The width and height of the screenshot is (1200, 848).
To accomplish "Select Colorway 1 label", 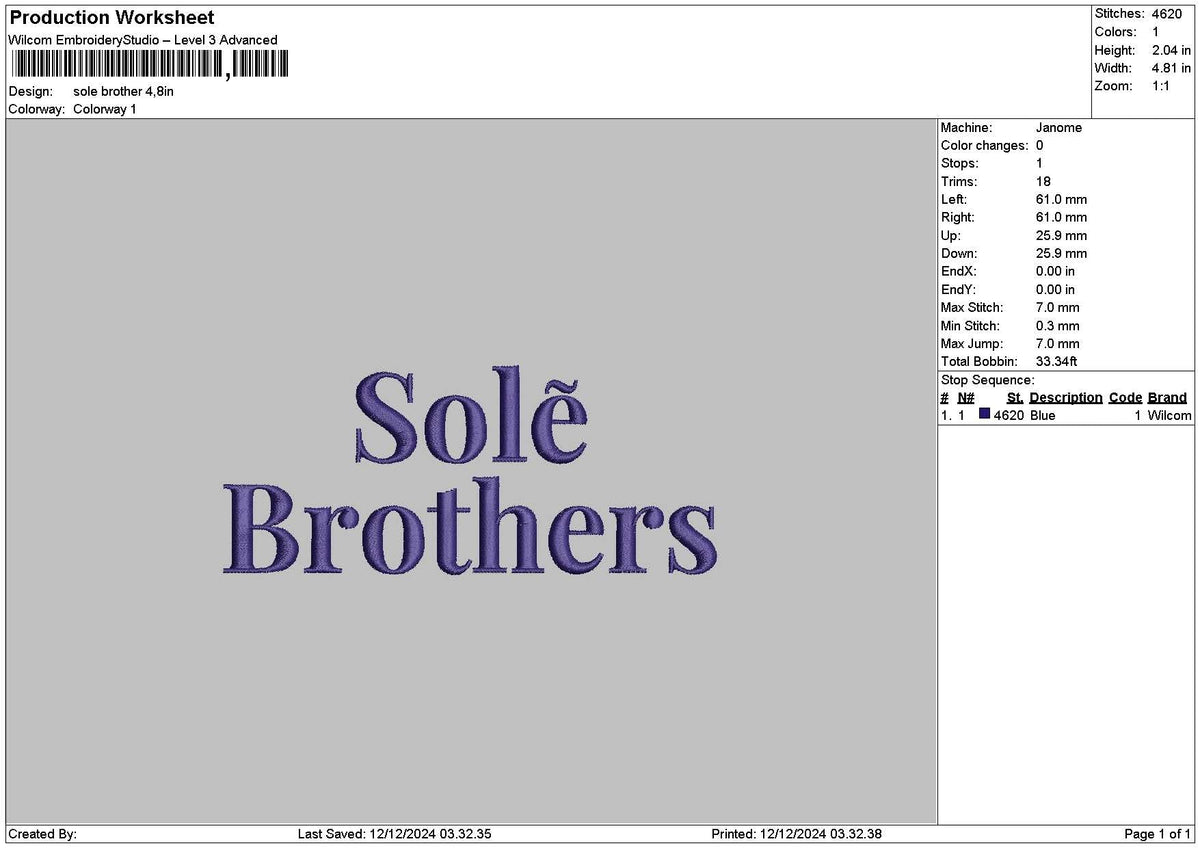I will coord(104,108).
